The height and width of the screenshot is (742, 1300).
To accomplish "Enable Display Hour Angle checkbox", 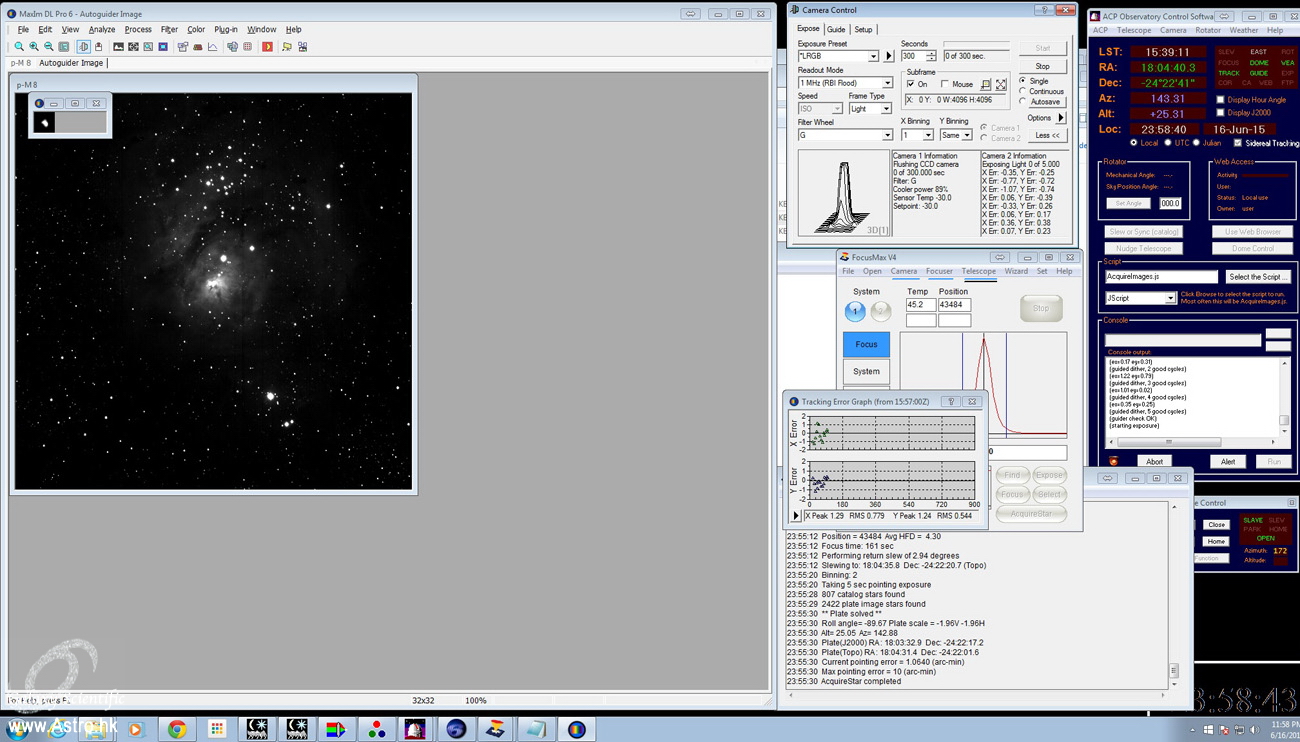I will [1220, 100].
